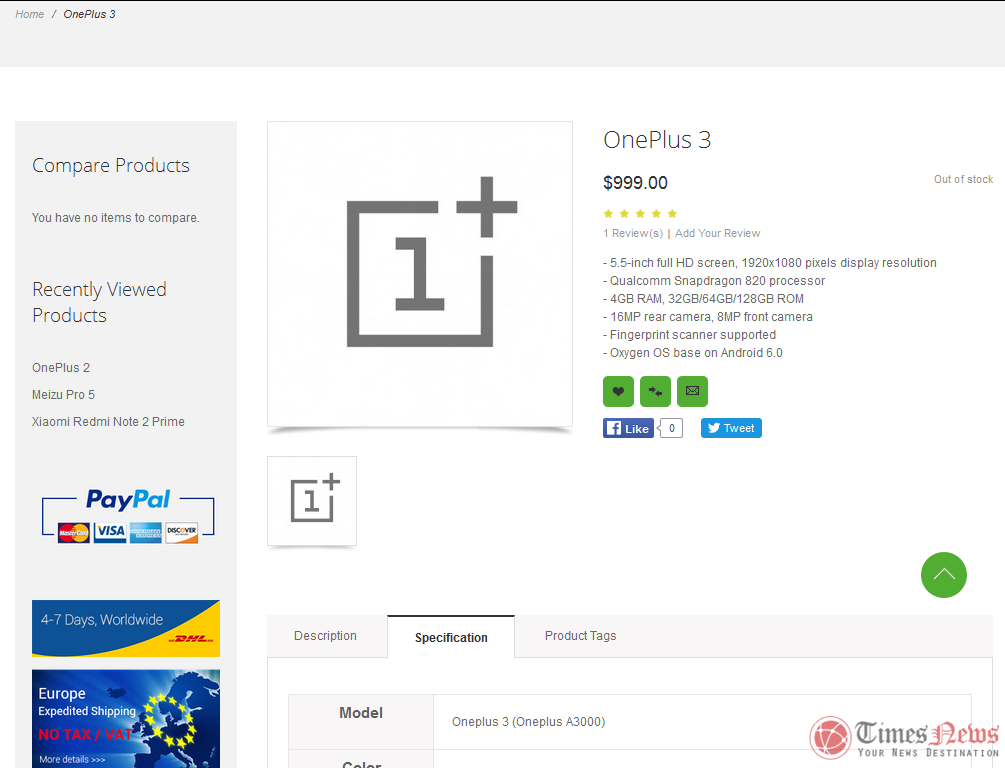Add product to wishlist with heart icon
The image size is (1005, 768).
coord(618,391)
